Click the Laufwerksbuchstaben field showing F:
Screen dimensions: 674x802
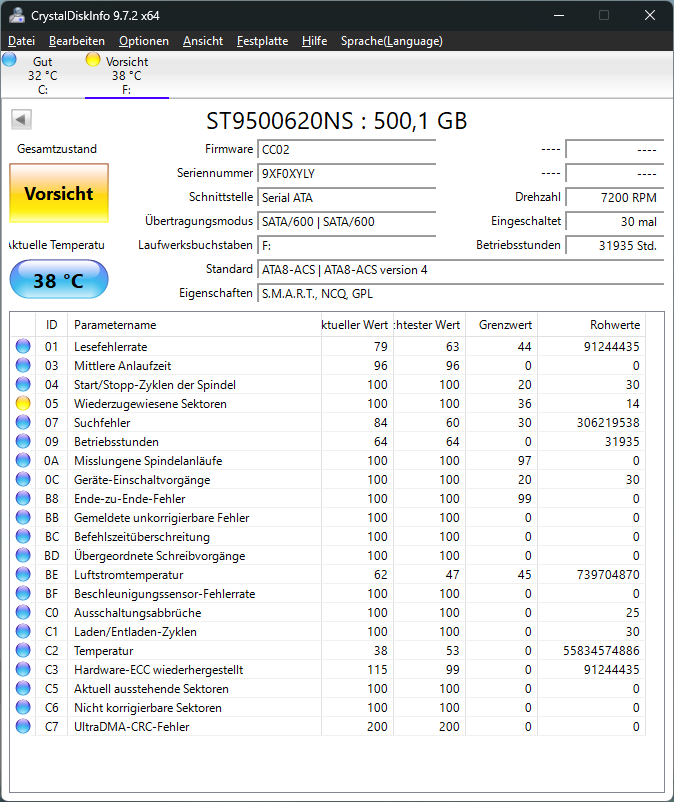tap(346, 246)
